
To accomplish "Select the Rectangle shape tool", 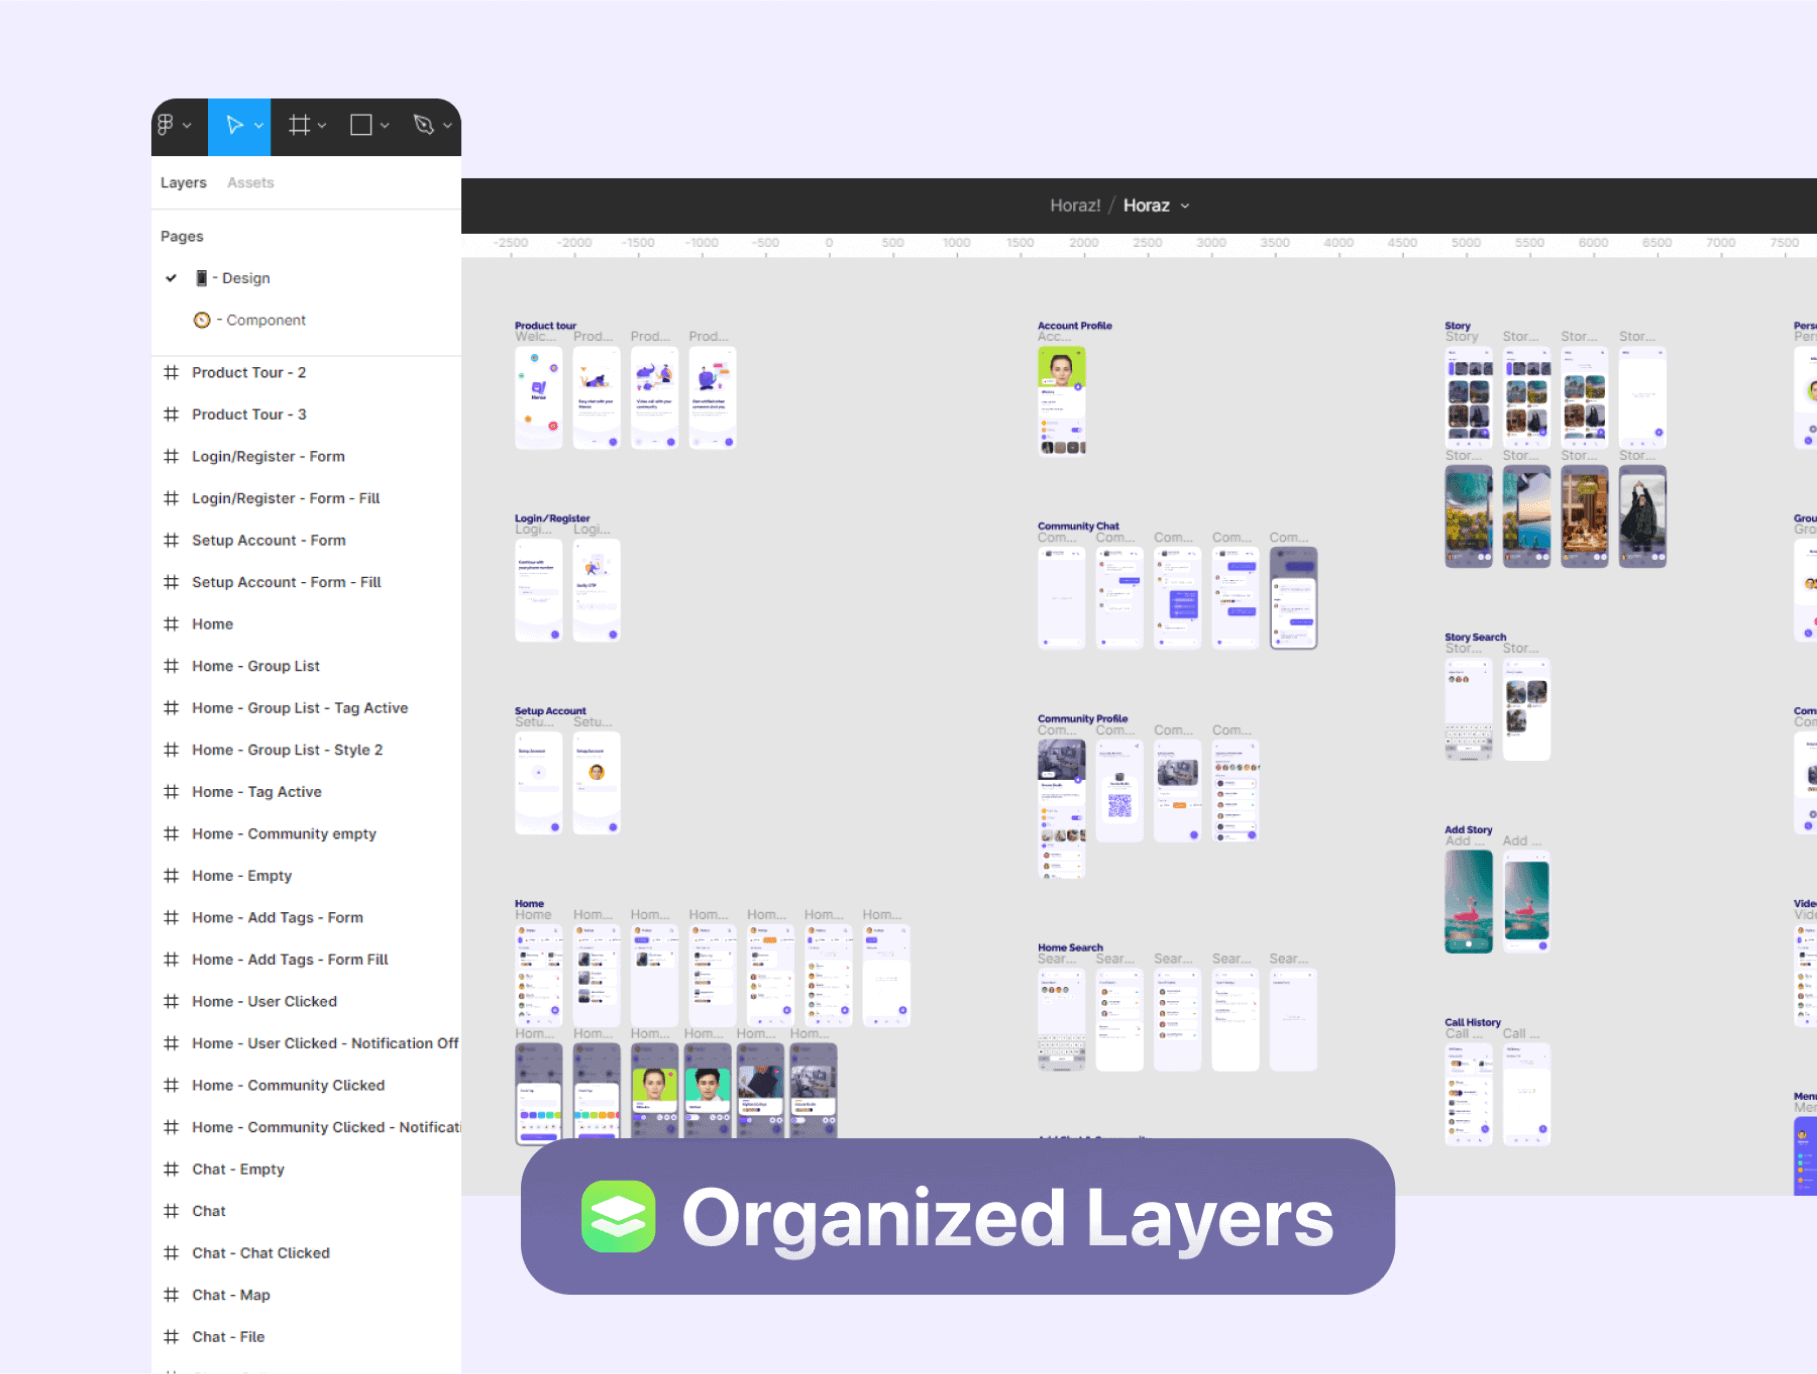I will pos(360,125).
